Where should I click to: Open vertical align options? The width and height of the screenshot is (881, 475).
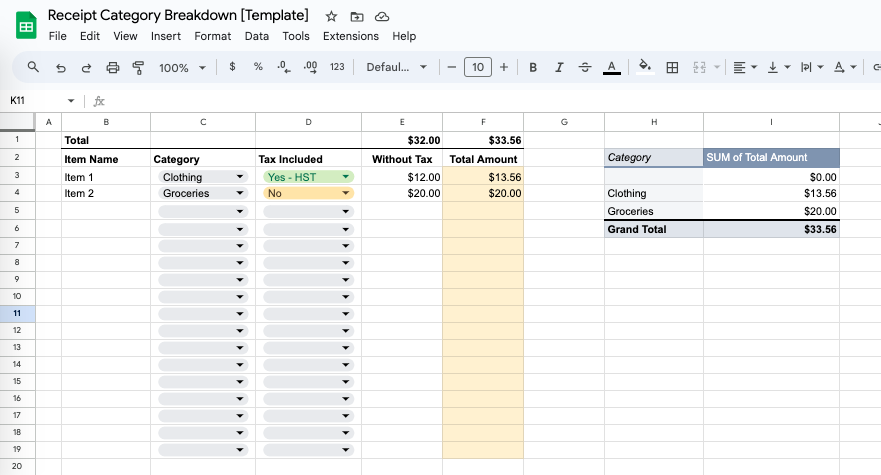pyautogui.click(x=779, y=67)
